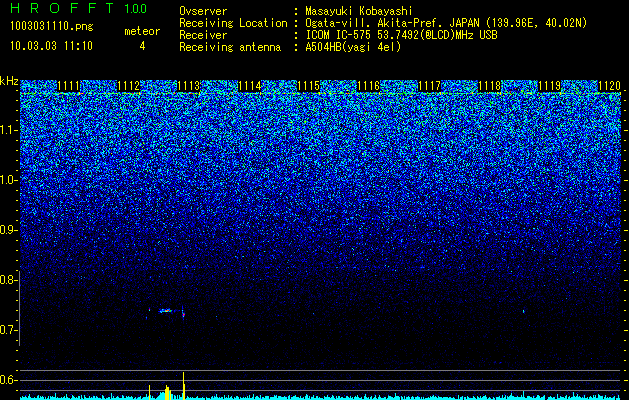Click the 1117 time marker
629x400 pixels.
coord(429,85)
